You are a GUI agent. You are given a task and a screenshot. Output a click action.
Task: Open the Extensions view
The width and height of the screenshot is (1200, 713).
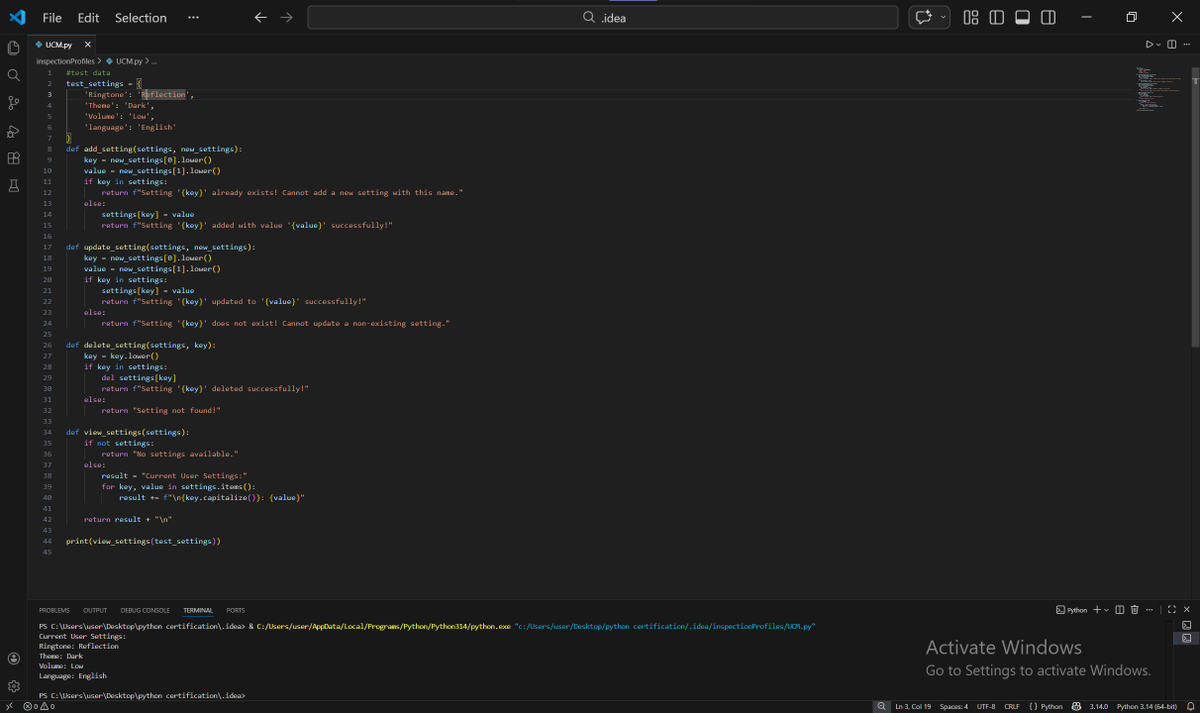point(14,158)
